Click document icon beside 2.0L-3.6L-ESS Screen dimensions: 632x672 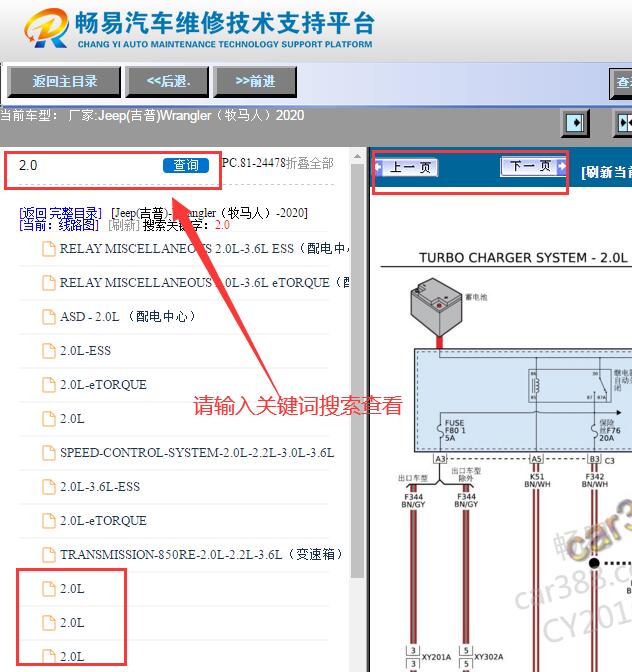point(49,486)
